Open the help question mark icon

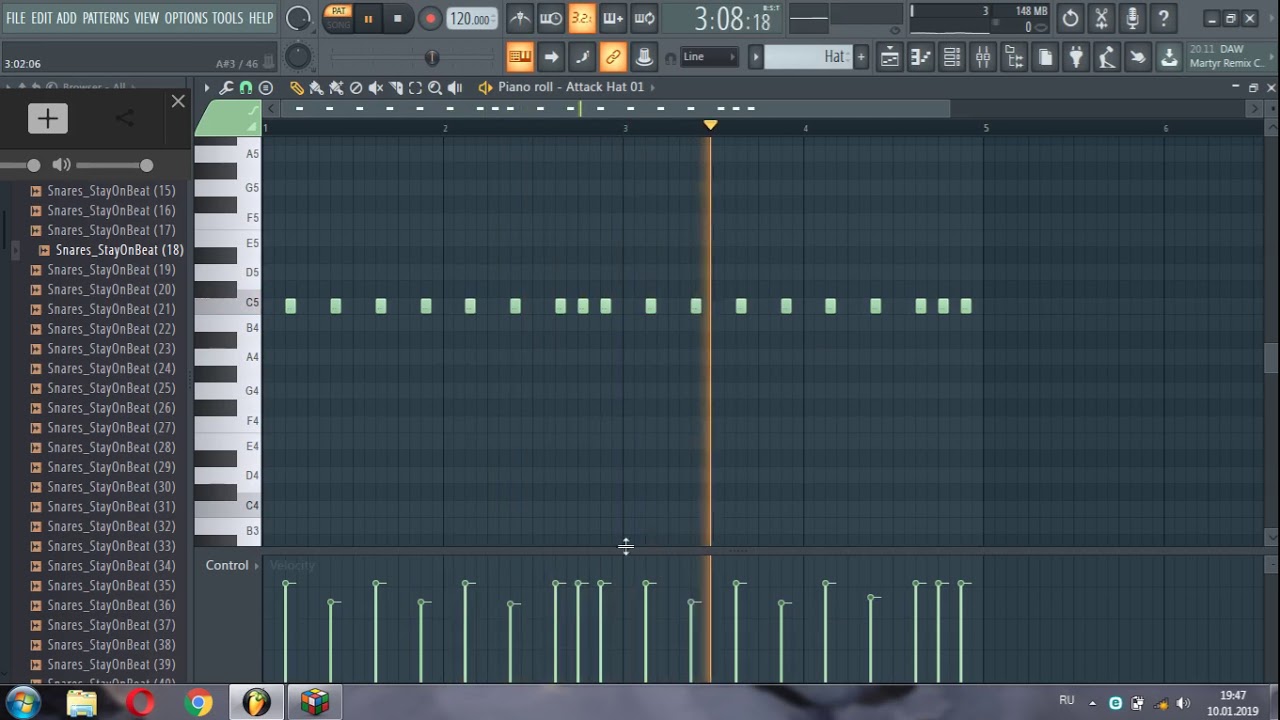click(1163, 18)
